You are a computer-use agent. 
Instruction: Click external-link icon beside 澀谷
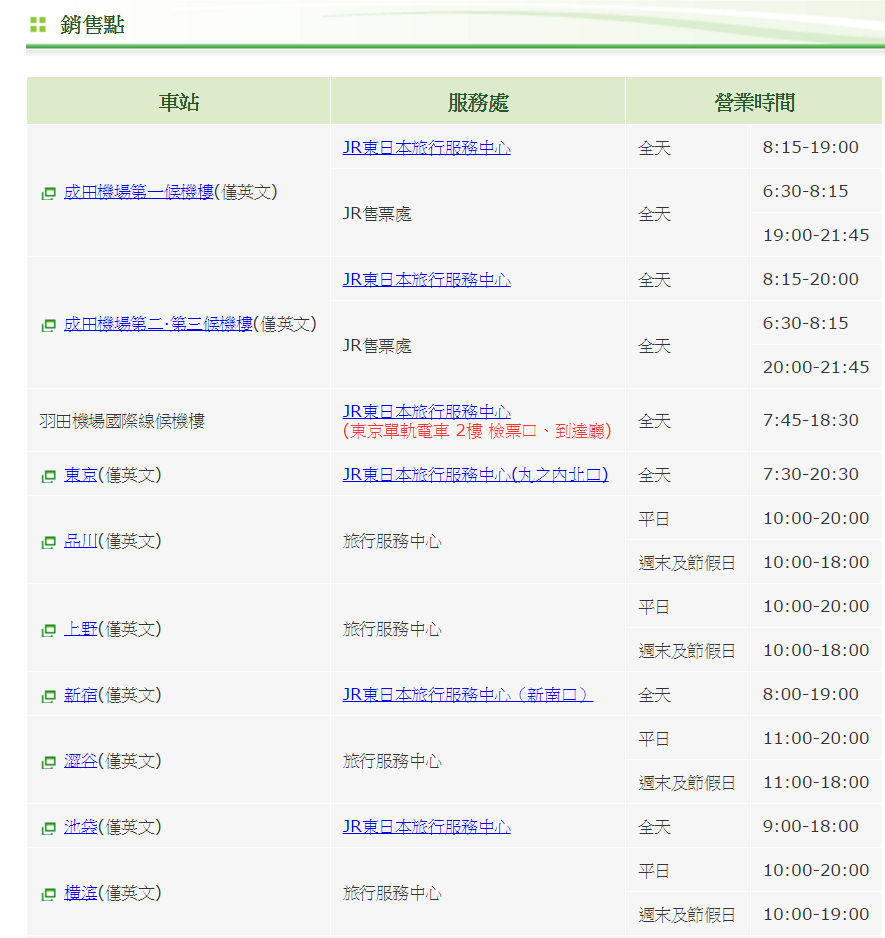[48, 763]
